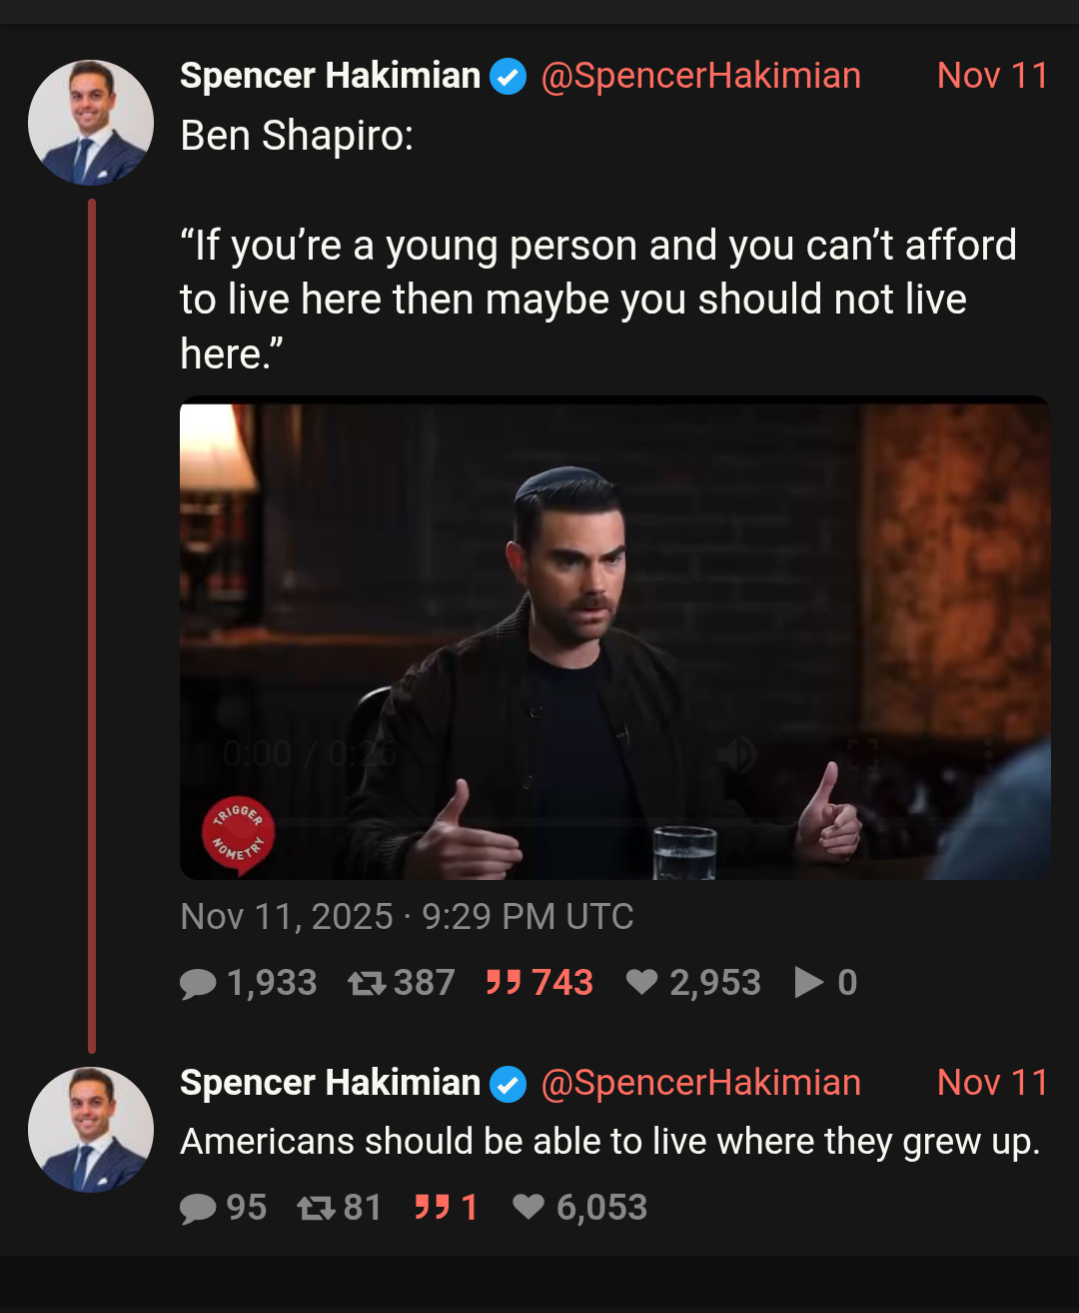This screenshot has width=1079, height=1313.
Task: Click the play-count icon beside the 0
Action: 808,983
